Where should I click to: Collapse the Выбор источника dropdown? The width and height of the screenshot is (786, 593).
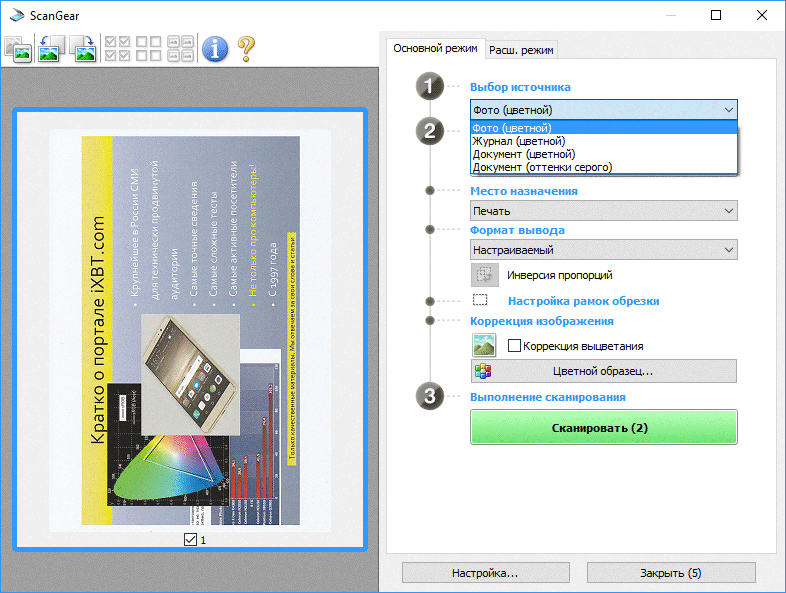point(604,110)
